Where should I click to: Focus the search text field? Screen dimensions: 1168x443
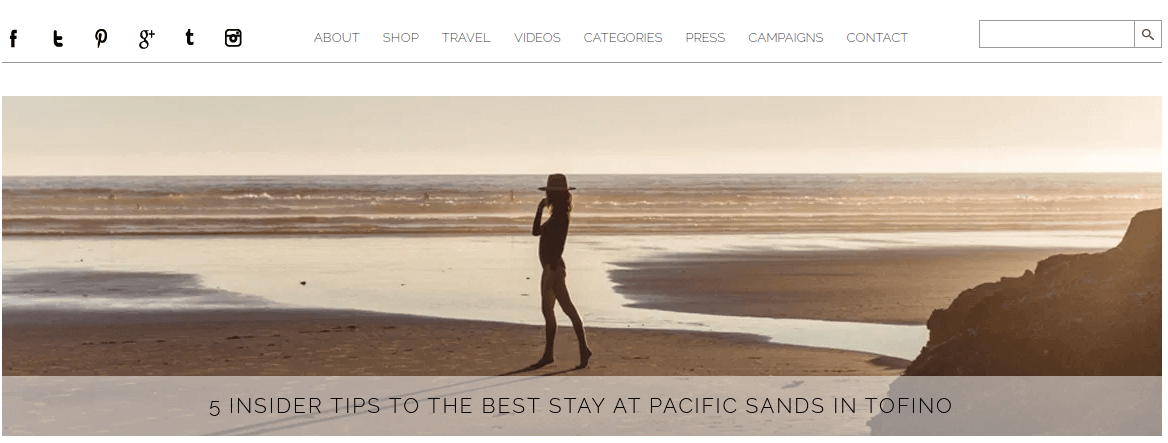click(x=1056, y=34)
